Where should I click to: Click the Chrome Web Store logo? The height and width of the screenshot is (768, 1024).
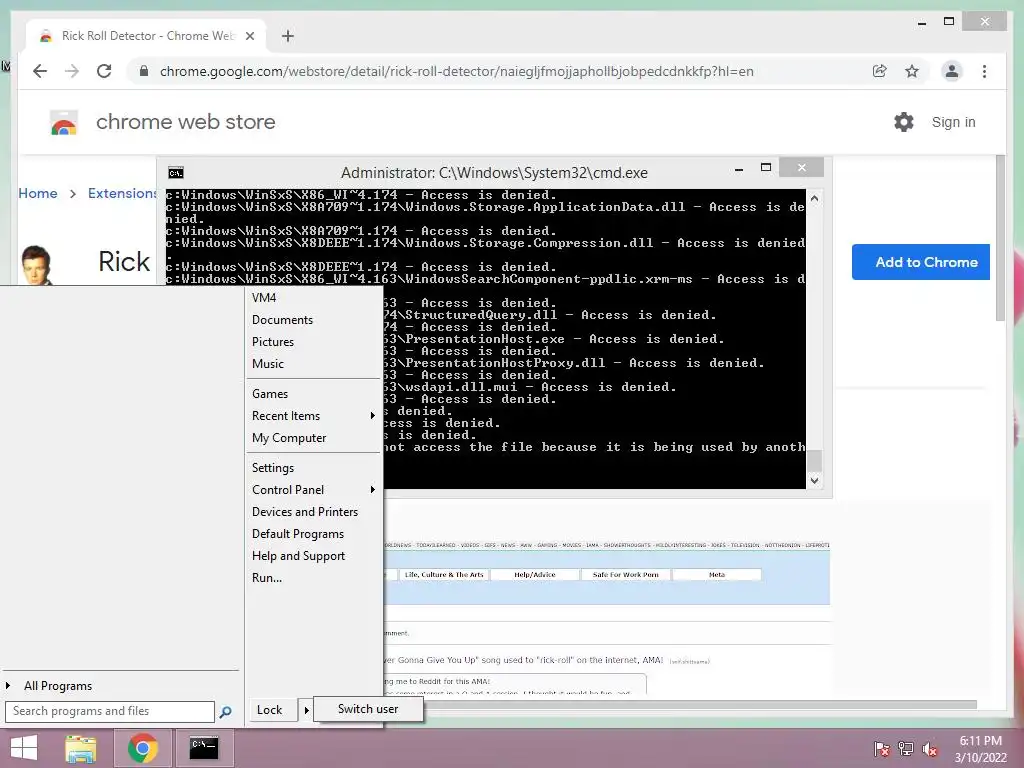coord(64,122)
